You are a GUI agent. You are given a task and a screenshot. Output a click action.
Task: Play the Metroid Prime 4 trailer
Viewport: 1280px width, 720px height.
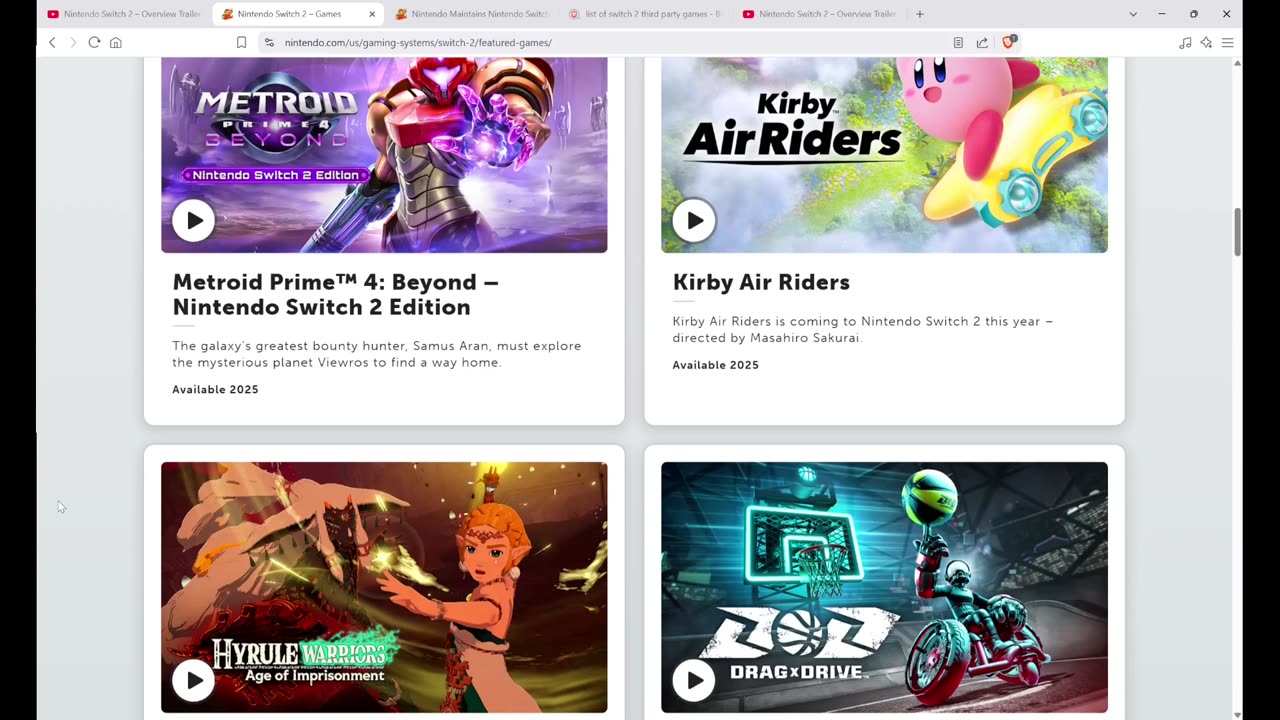click(193, 221)
